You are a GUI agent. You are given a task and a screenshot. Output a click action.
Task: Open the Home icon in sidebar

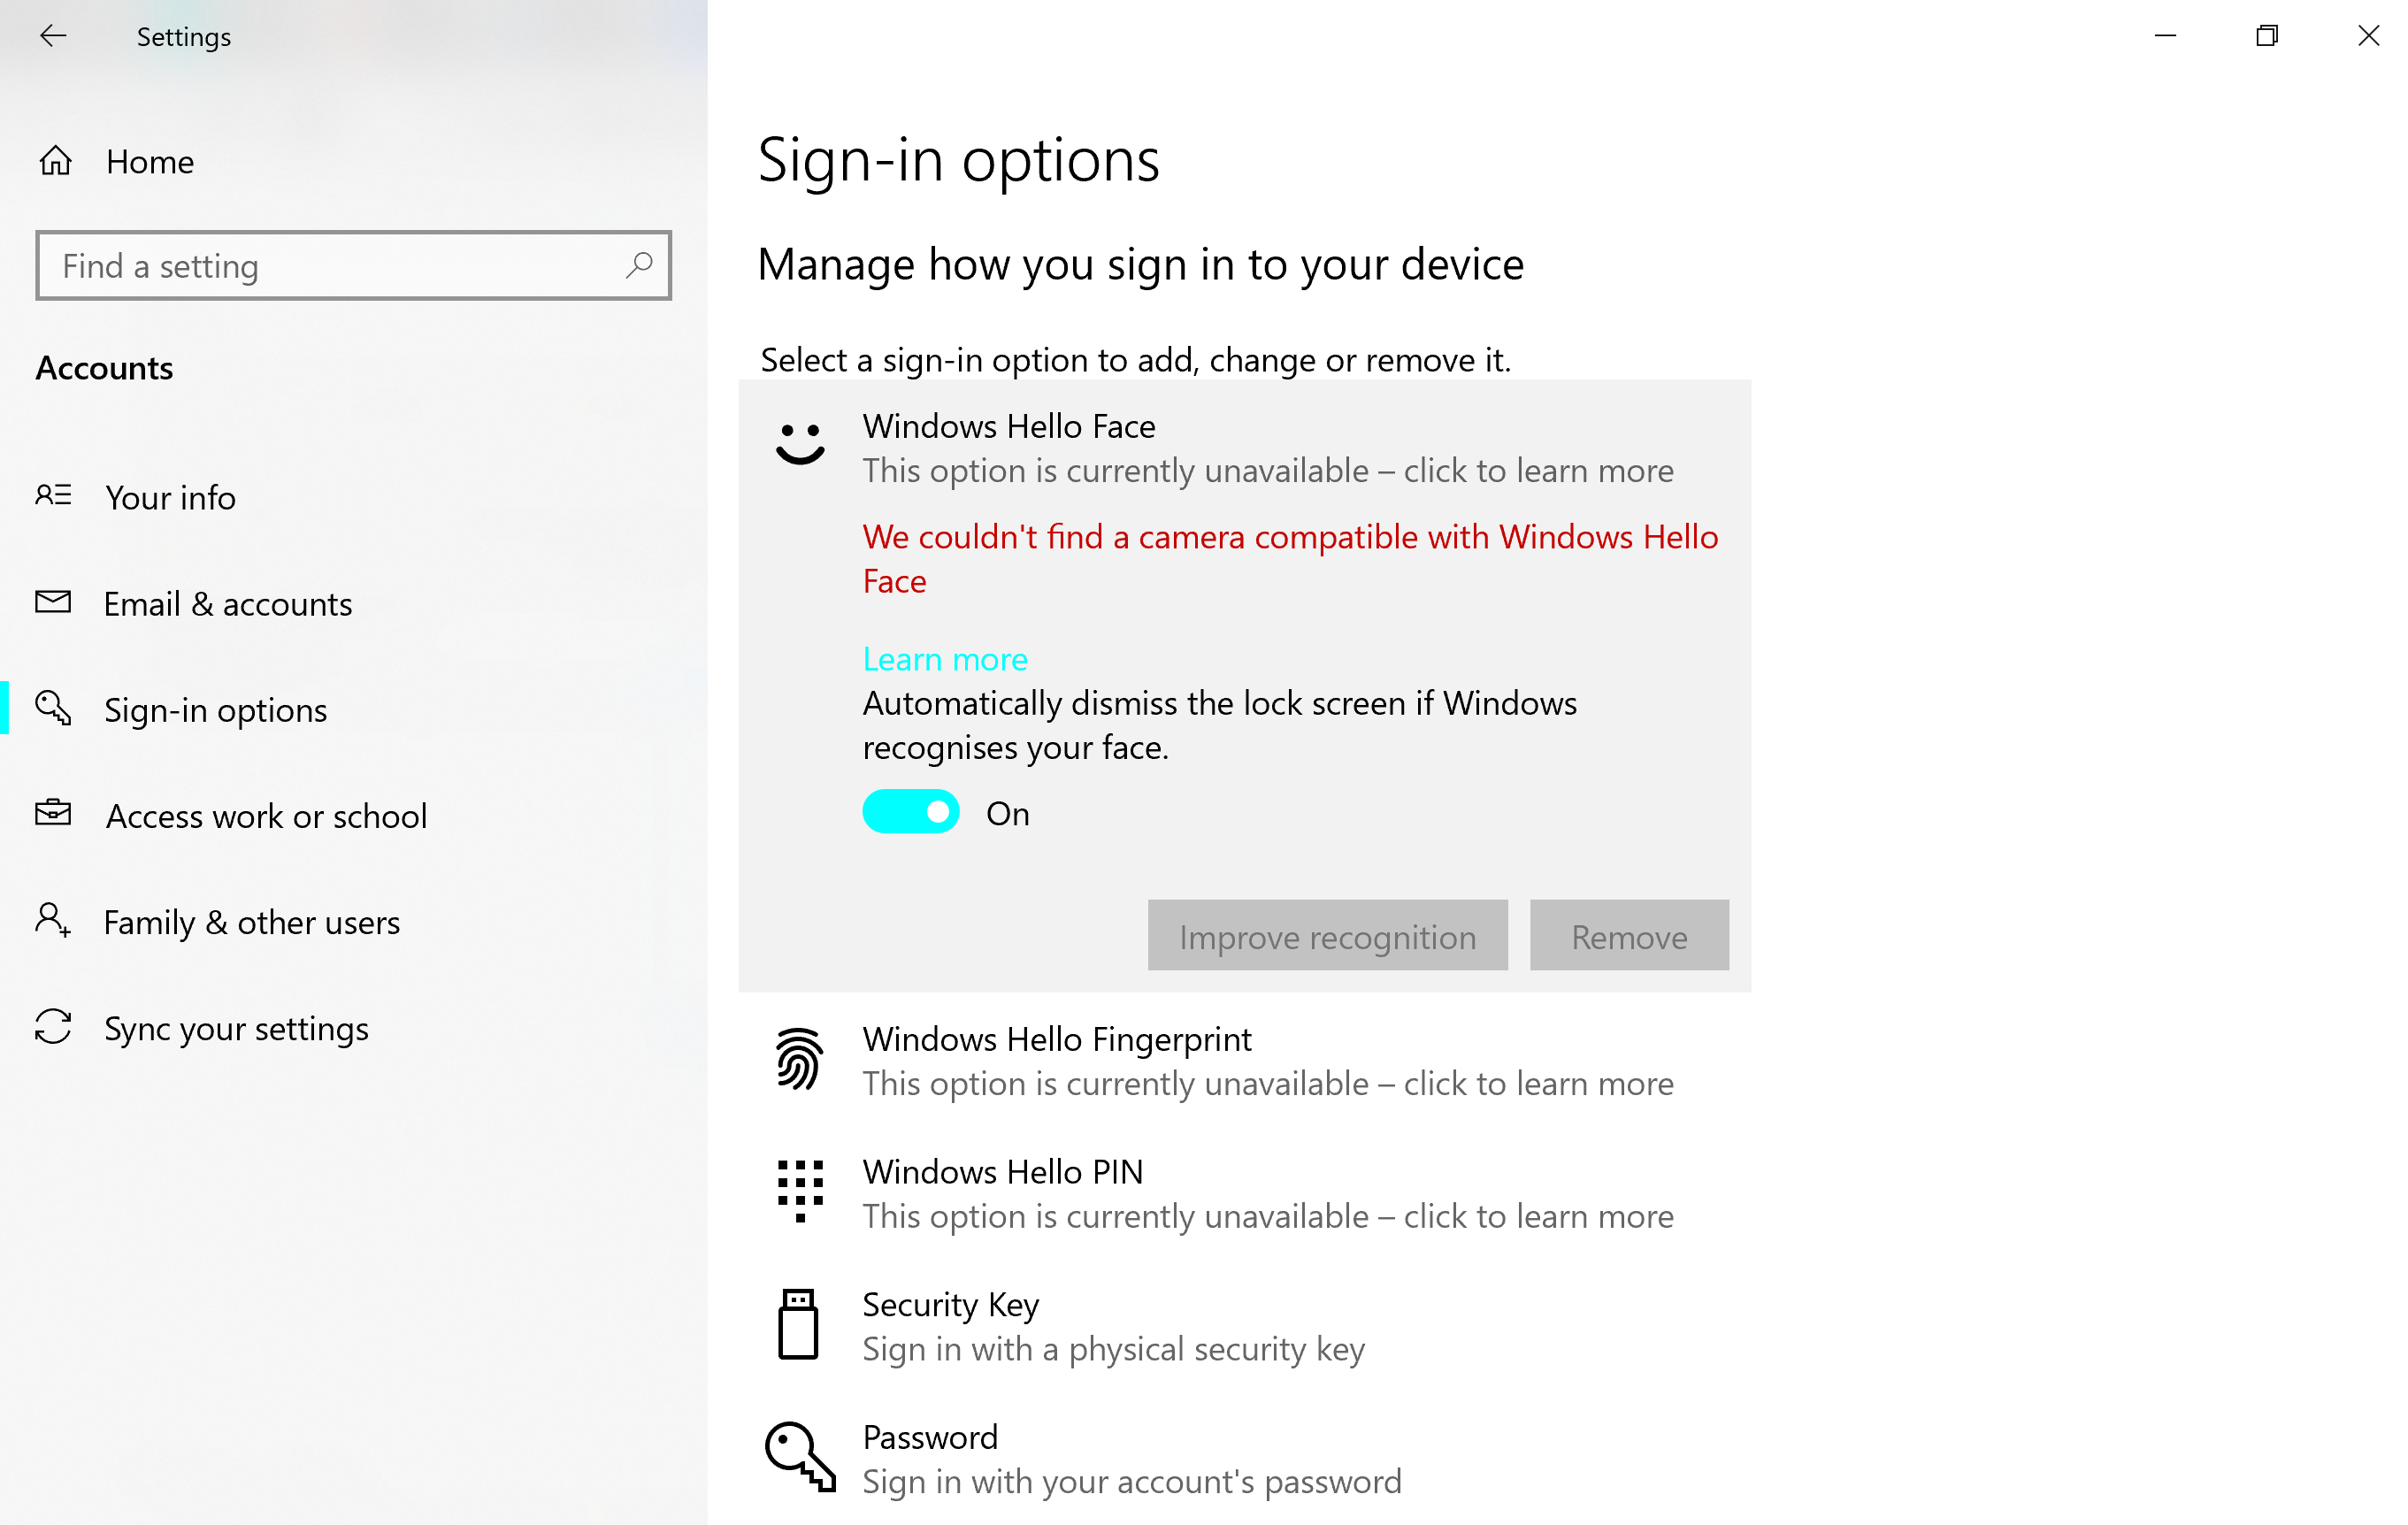[x=55, y=160]
